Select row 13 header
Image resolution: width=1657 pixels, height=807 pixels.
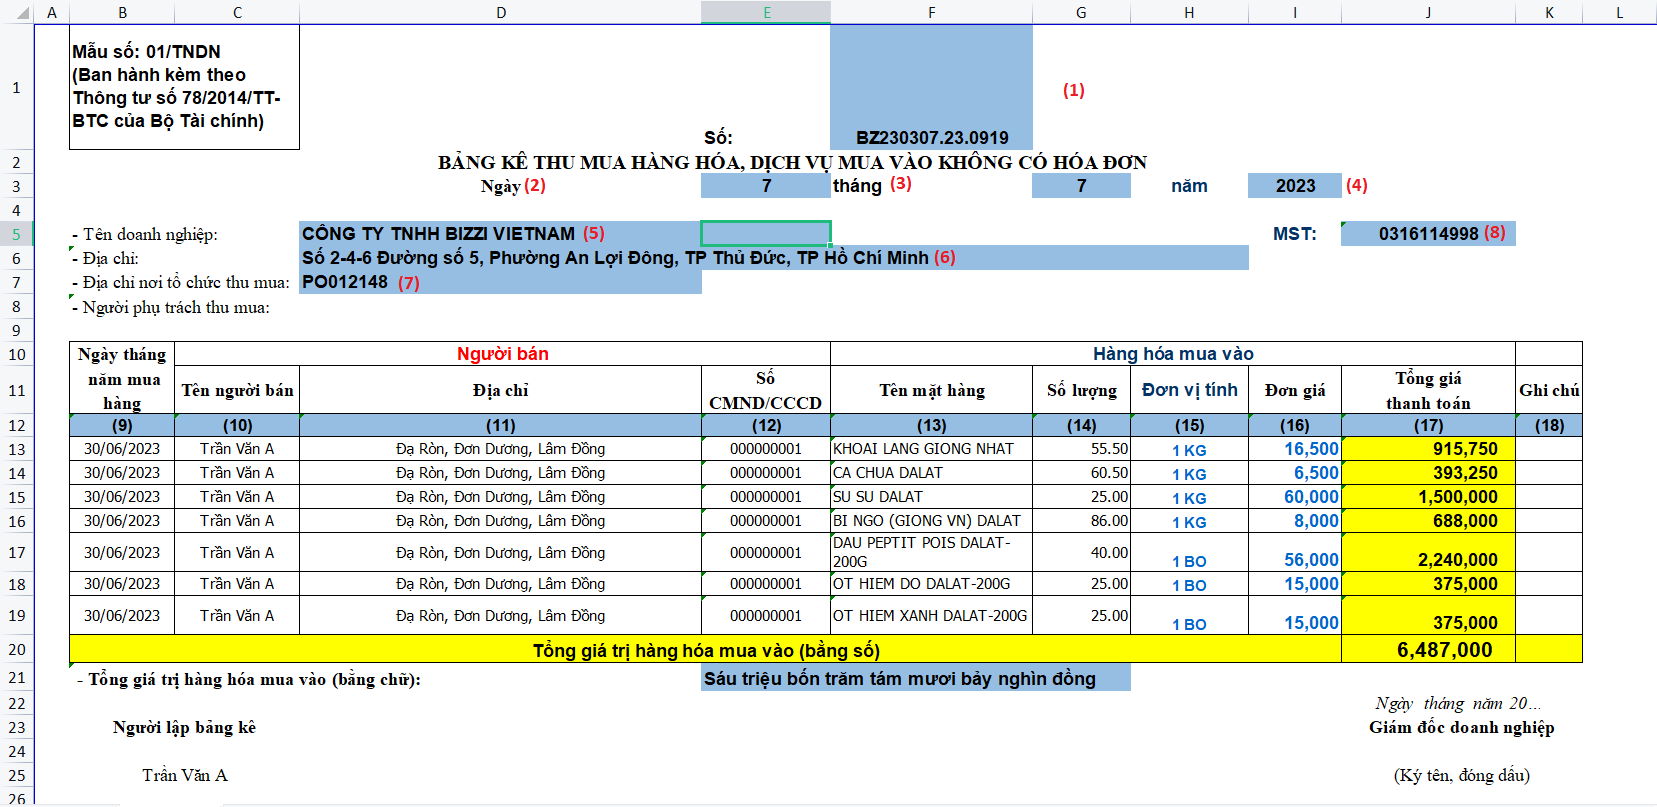click(x=16, y=449)
